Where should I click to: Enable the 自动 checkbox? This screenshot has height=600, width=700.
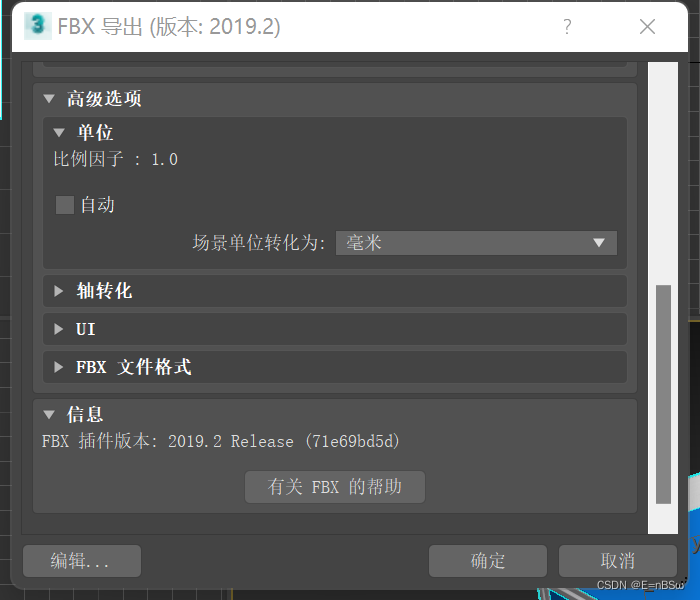65,205
